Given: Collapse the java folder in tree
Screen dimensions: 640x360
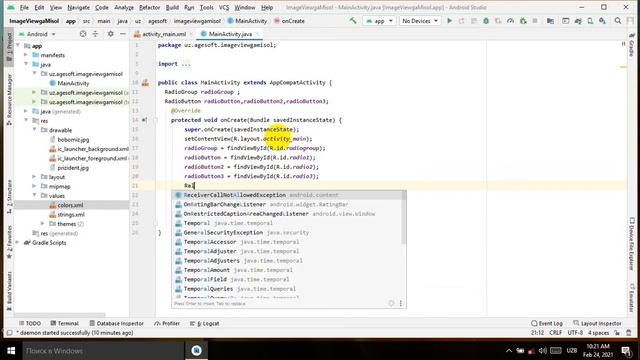Looking at the screenshot, I should tap(26, 64).
